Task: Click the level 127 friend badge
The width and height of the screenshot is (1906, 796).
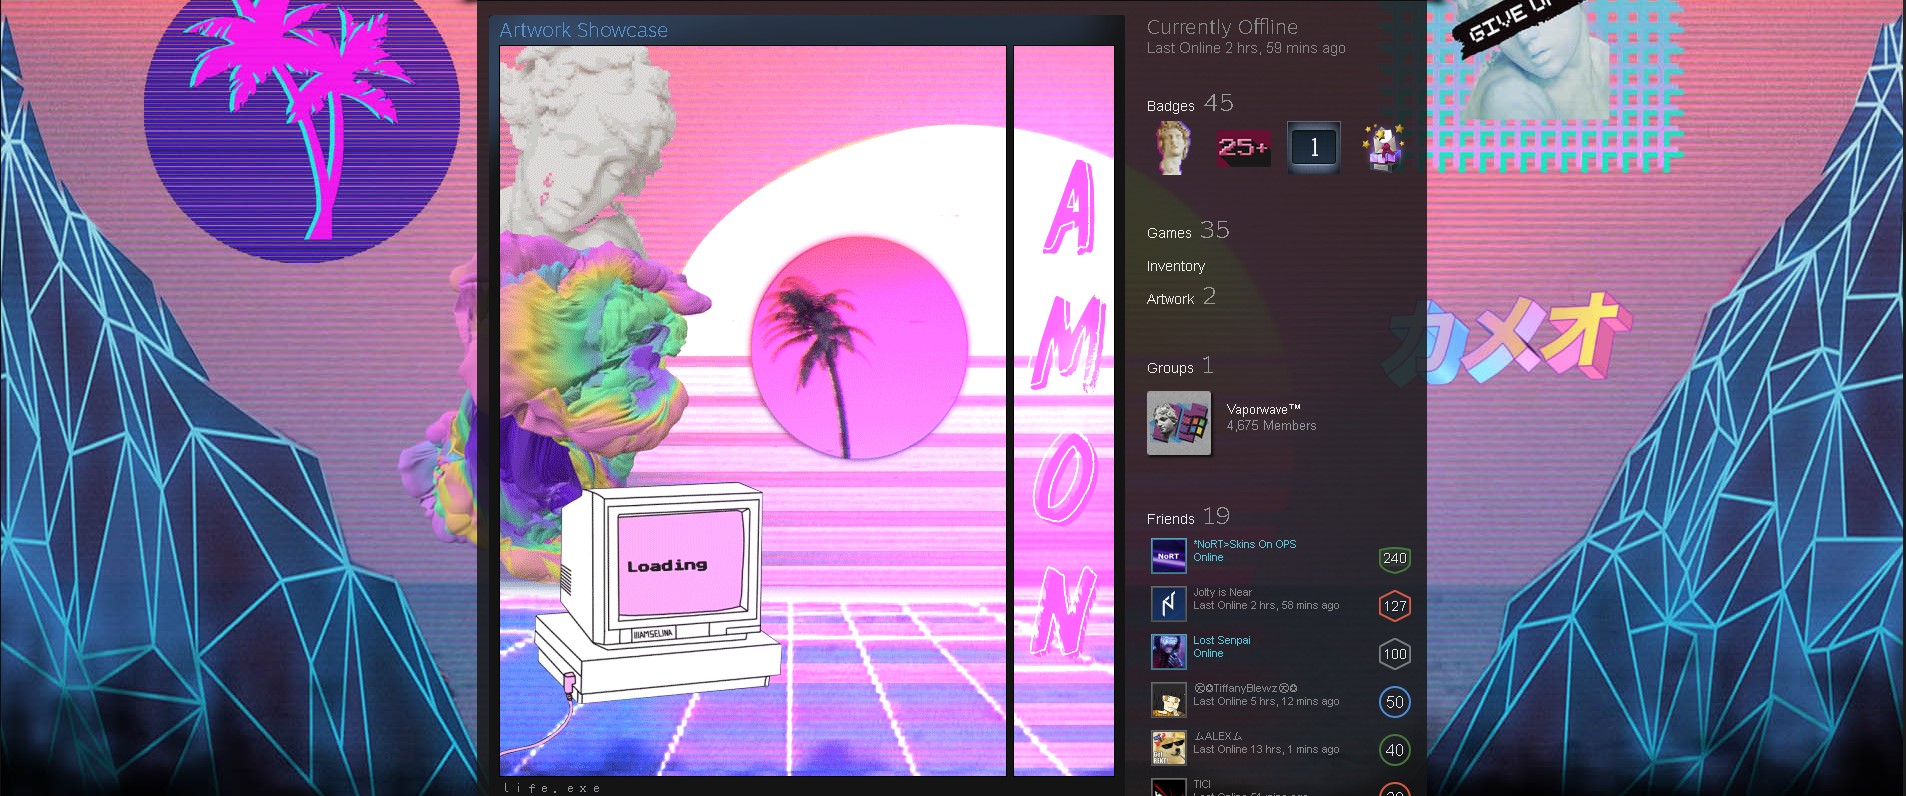Action: tap(1395, 606)
